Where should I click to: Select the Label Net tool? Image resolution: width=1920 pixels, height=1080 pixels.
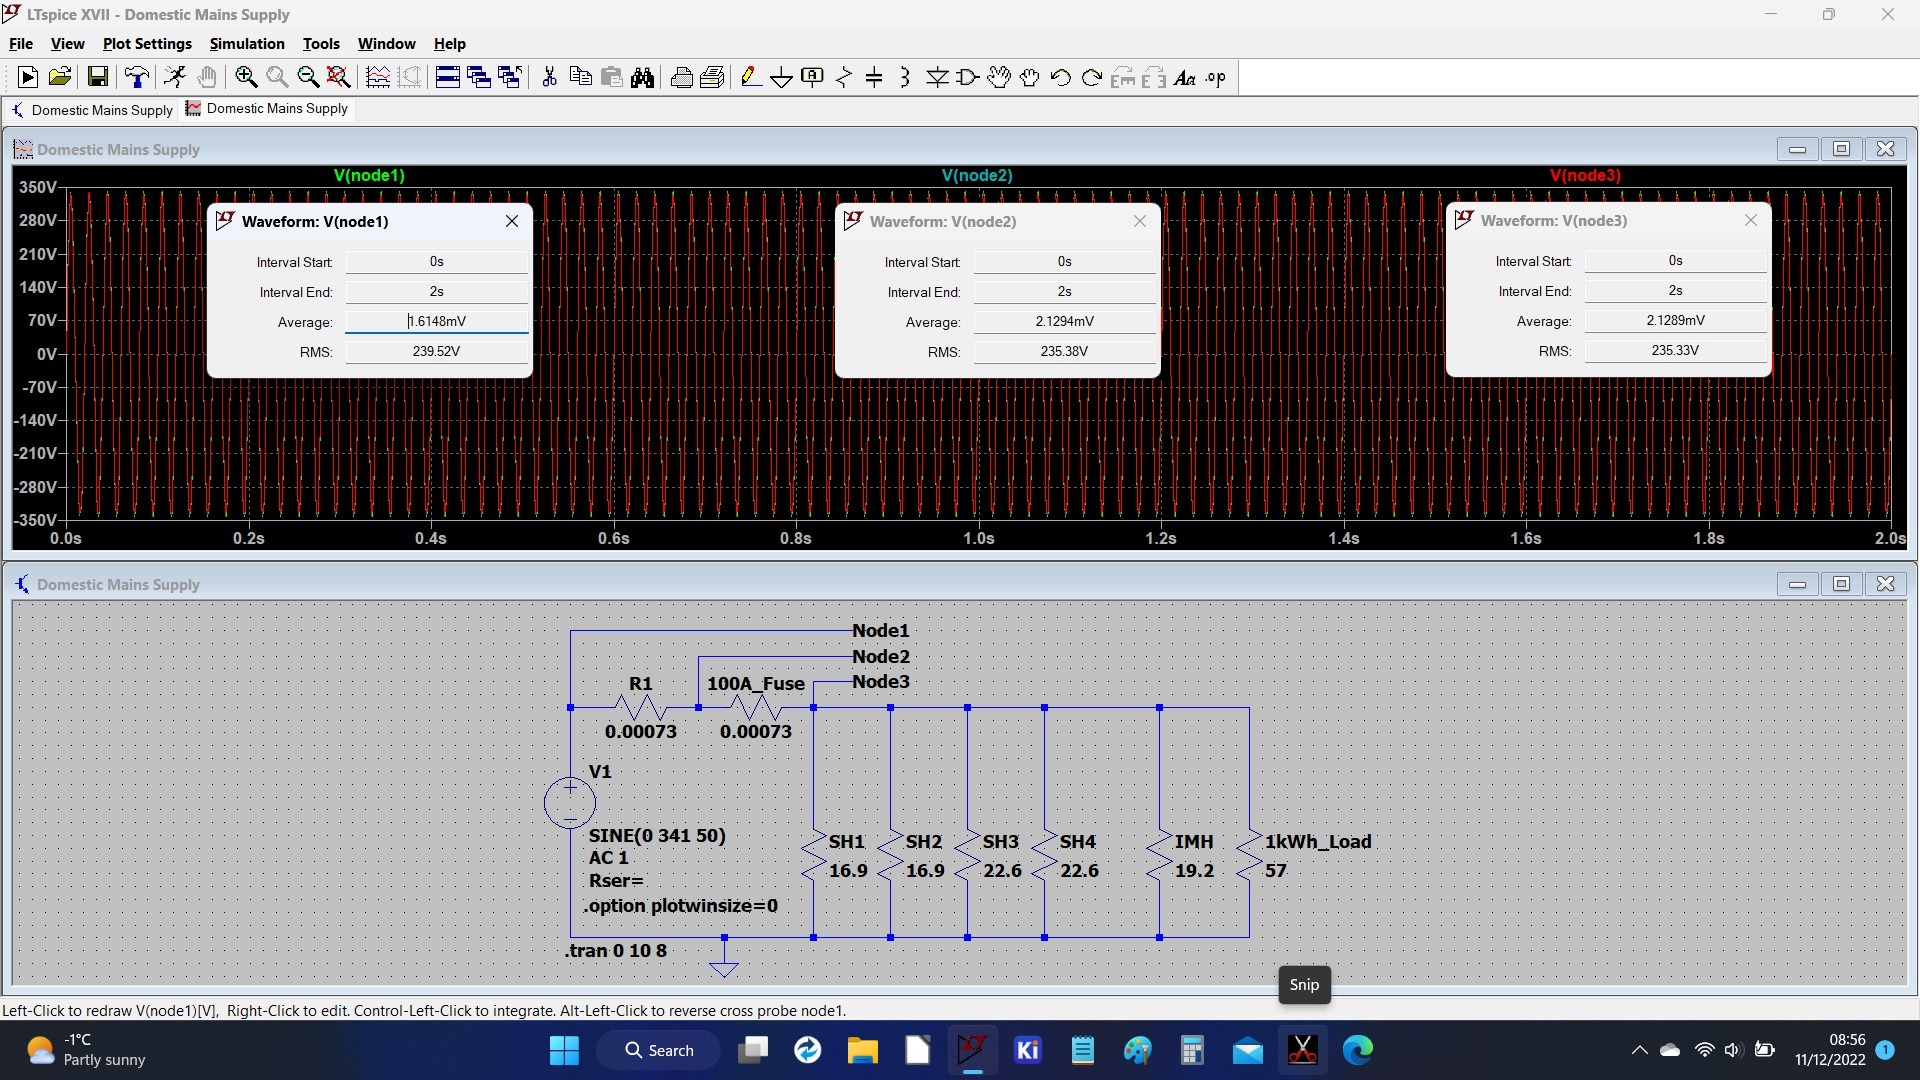[813, 77]
